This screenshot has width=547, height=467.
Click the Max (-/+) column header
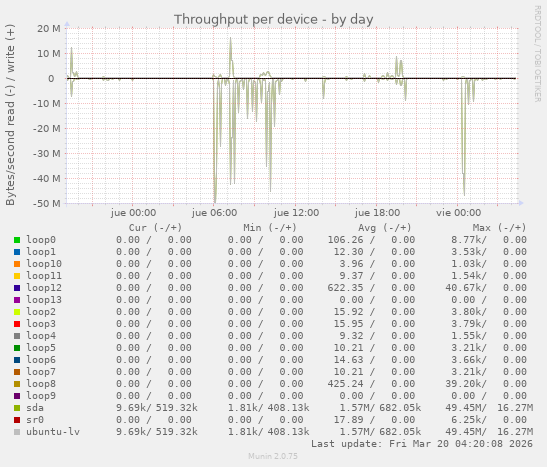pos(499,228)
